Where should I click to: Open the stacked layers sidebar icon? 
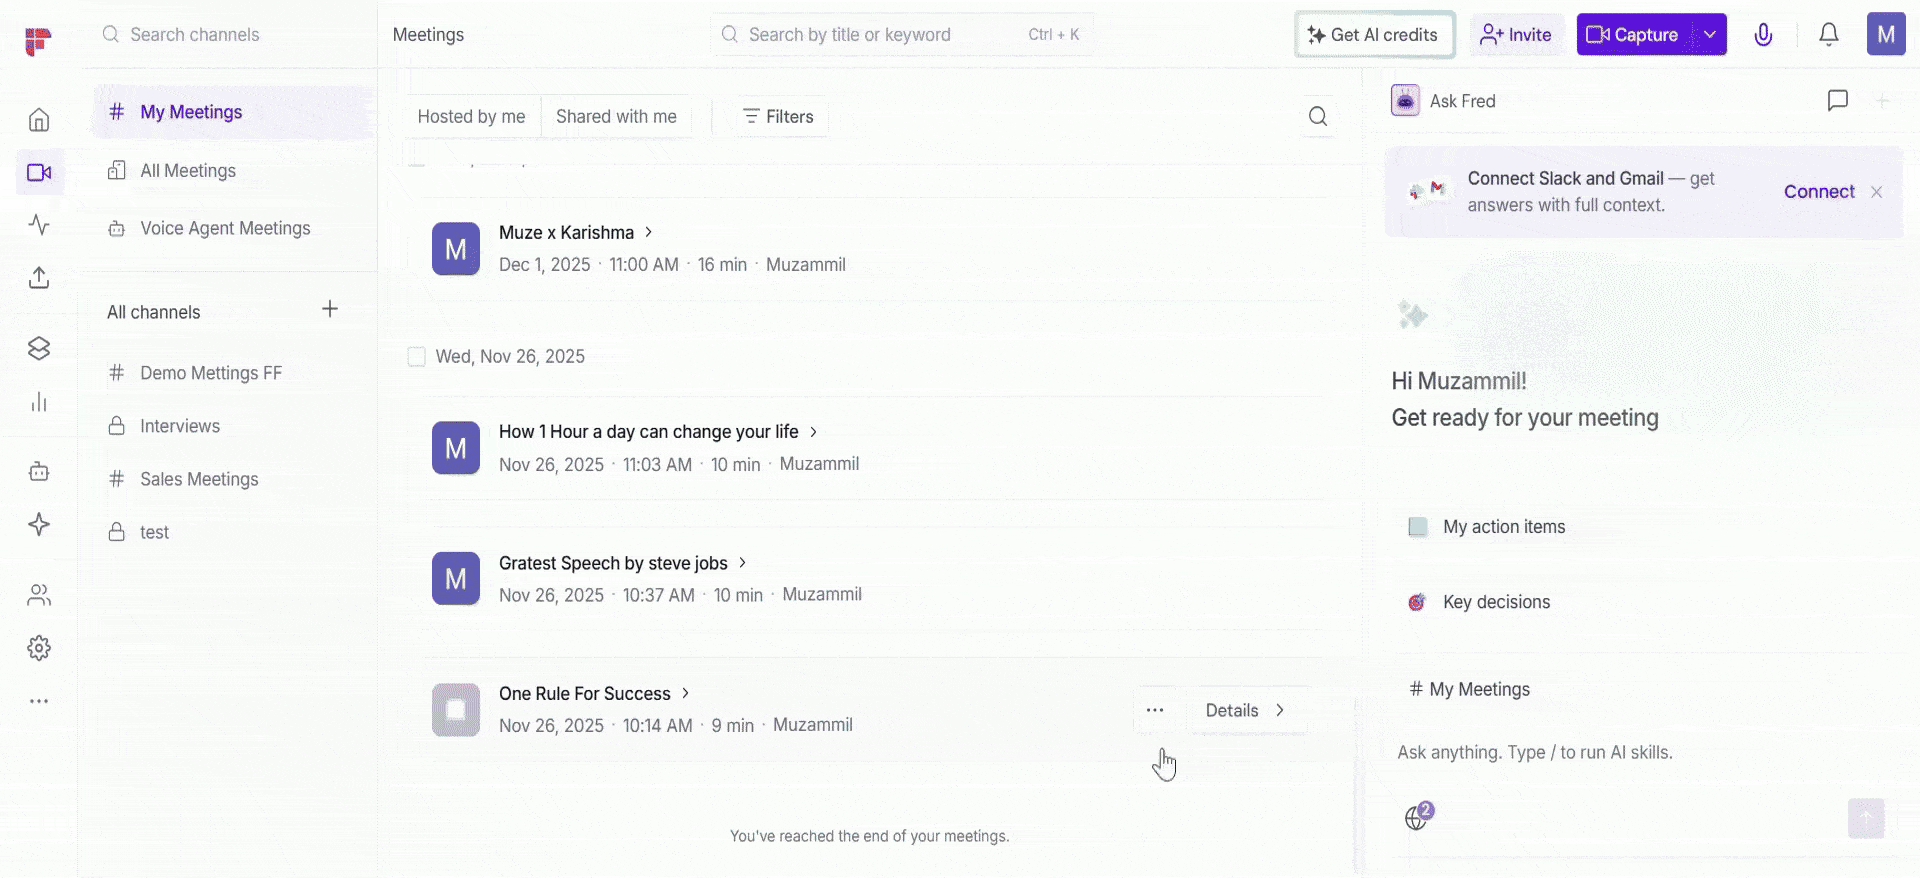click(x=39, y=348)
